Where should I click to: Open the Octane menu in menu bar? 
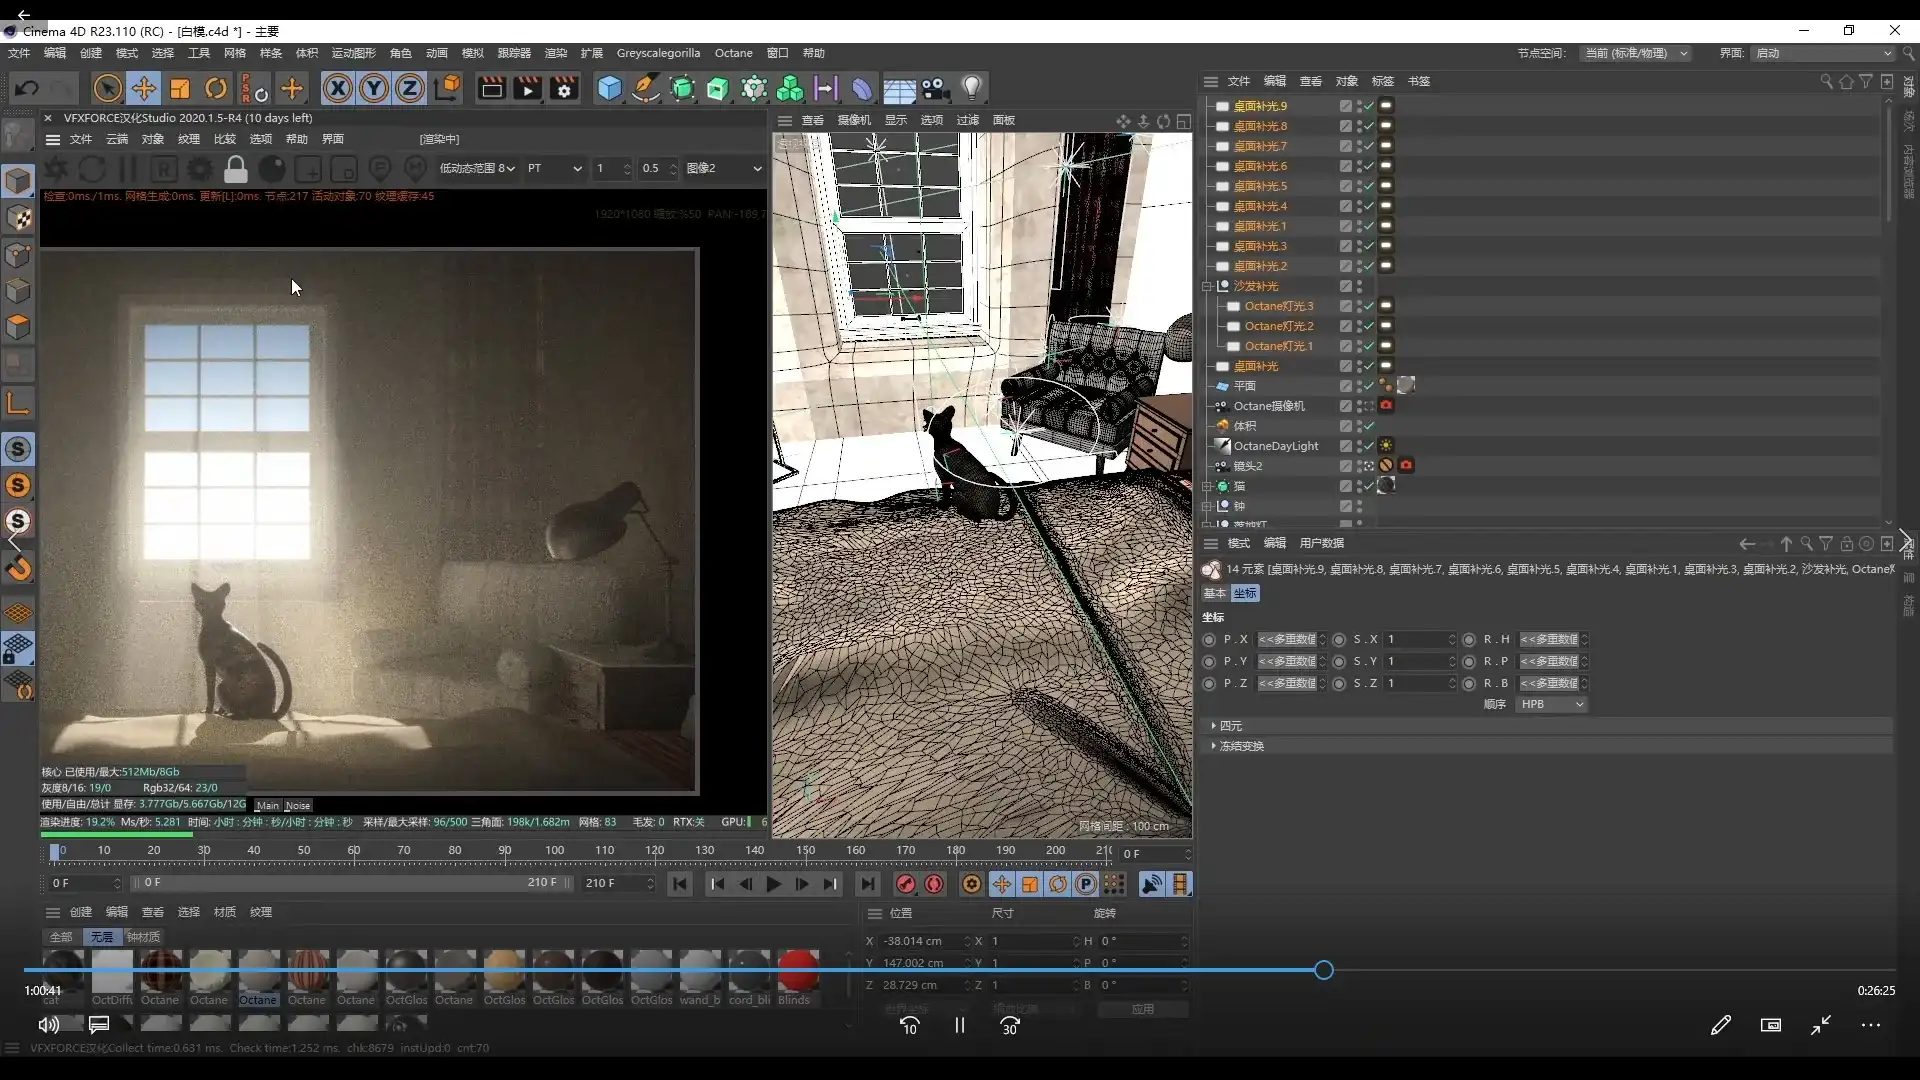pos(733,53)
